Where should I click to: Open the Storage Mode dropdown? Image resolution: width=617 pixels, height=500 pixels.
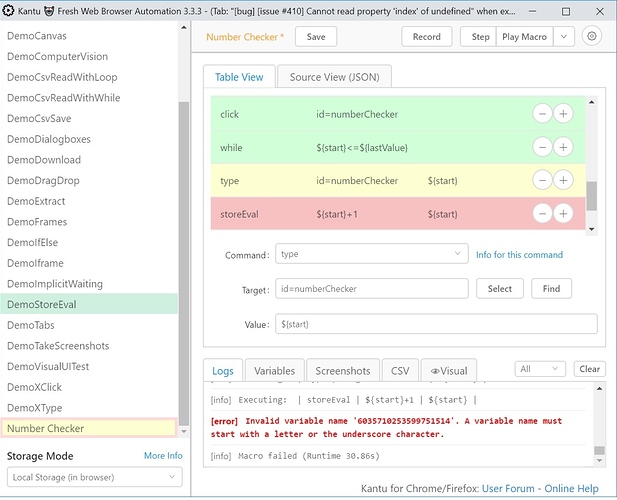[x=94, y=477]
